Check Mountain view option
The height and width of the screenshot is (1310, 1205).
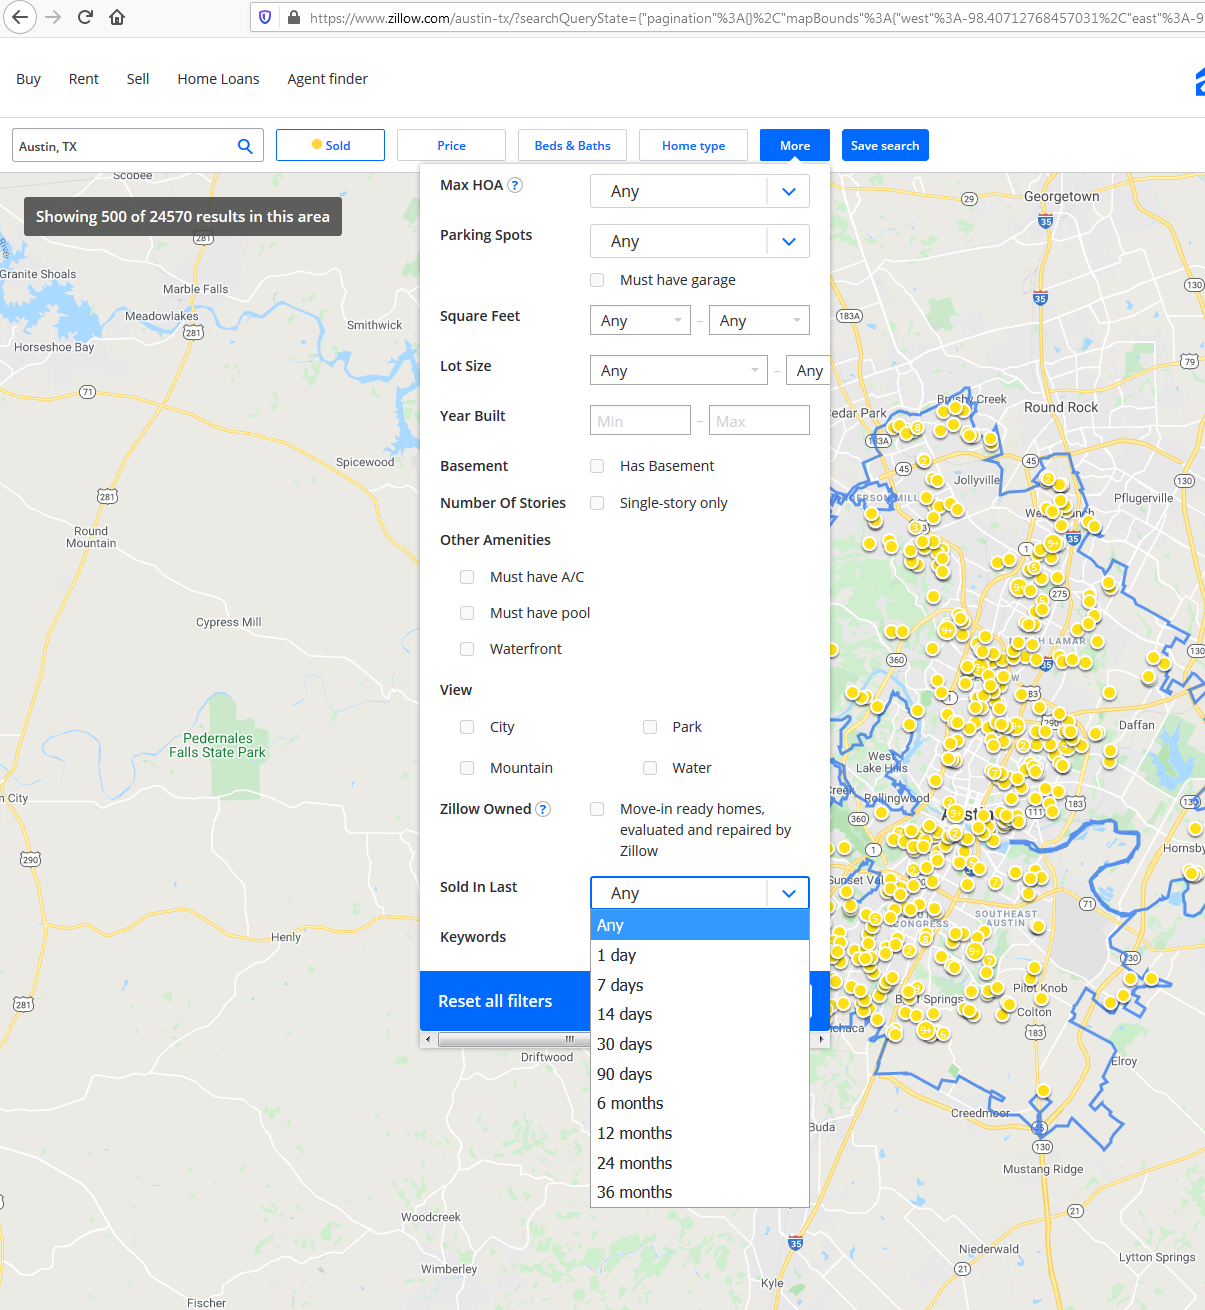(x=467, y=768)
